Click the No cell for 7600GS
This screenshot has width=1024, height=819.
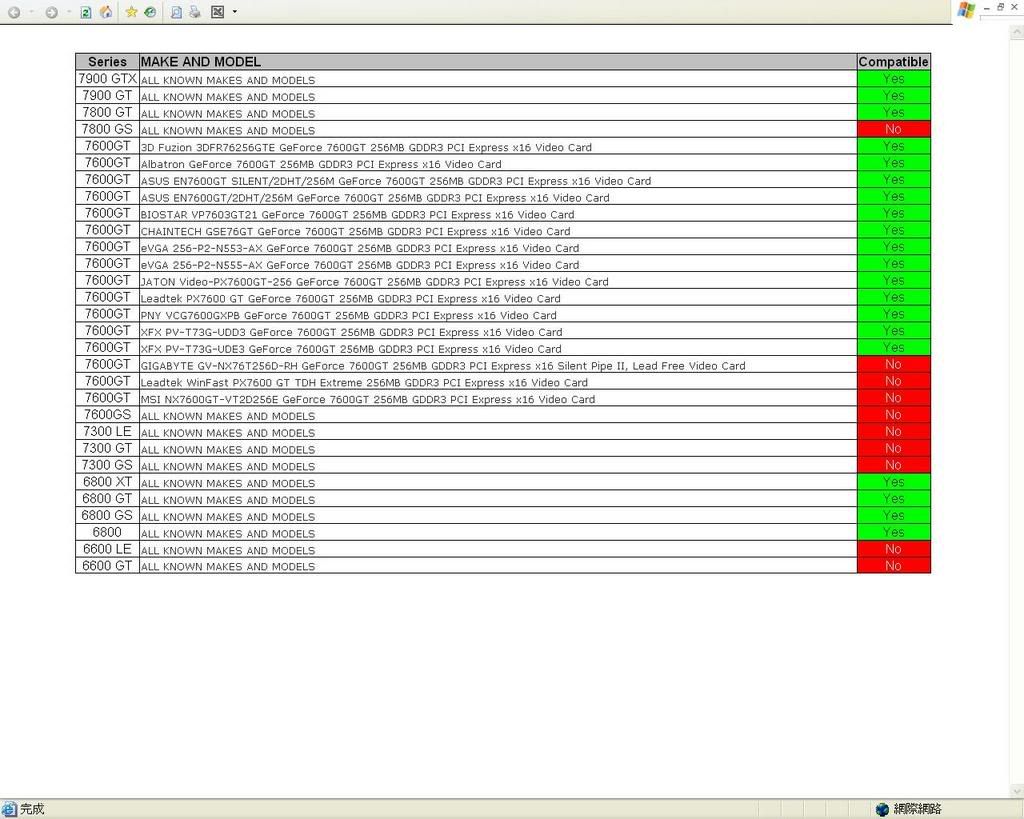coord(893,415)
